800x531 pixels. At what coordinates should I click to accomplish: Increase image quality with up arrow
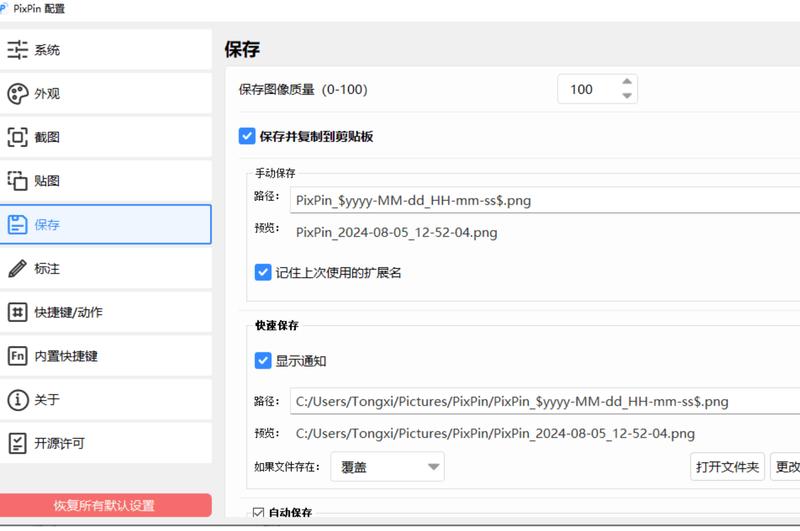[x=627, y=82]
